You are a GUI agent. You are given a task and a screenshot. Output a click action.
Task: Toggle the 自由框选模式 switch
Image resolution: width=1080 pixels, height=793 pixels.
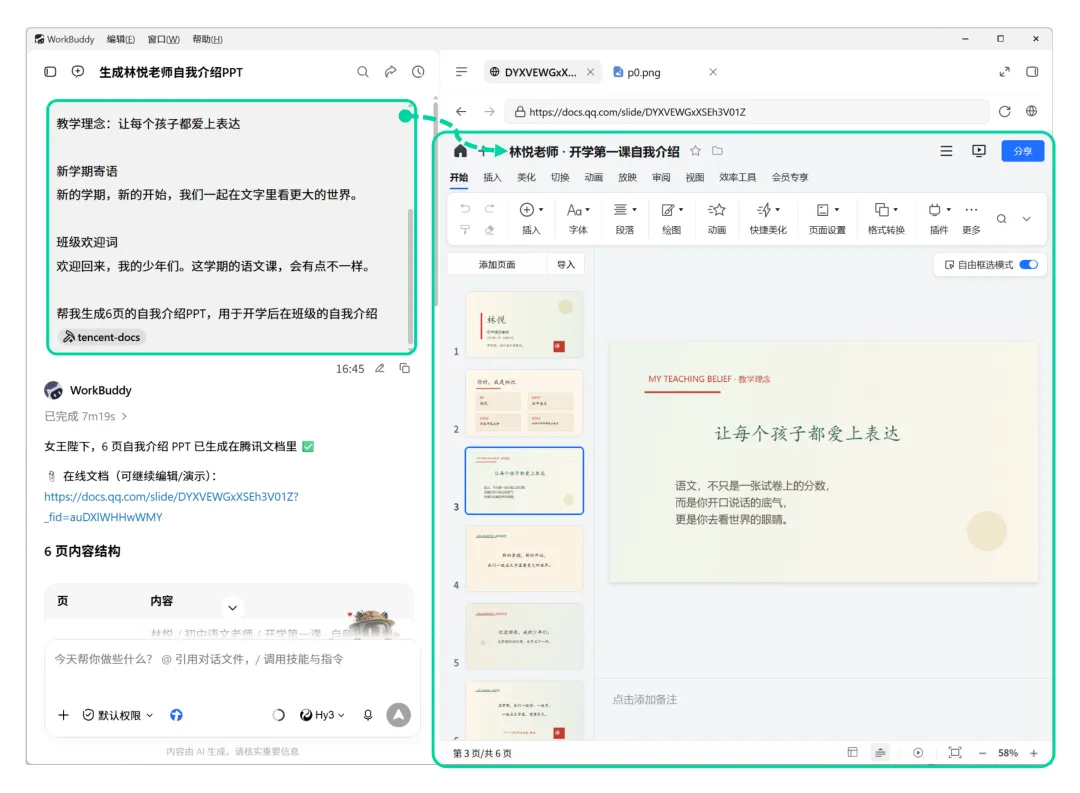pos(1028,265)
